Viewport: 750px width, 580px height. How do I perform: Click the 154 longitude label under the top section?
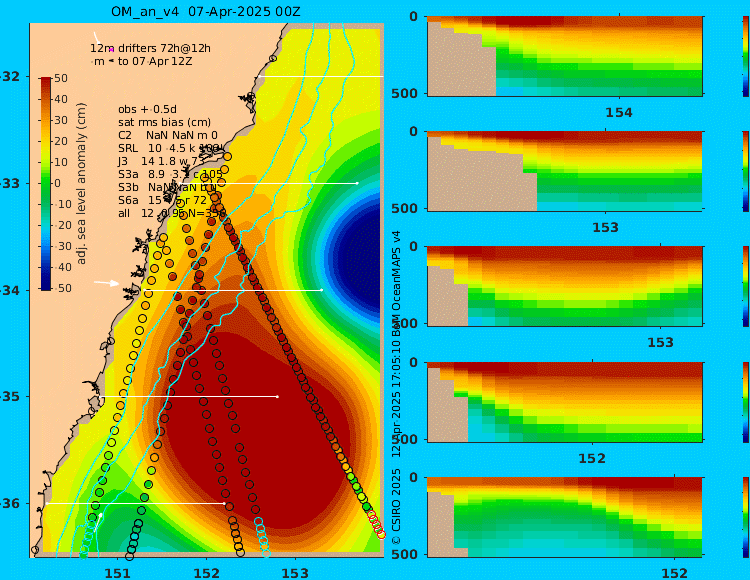coord(619,113)
